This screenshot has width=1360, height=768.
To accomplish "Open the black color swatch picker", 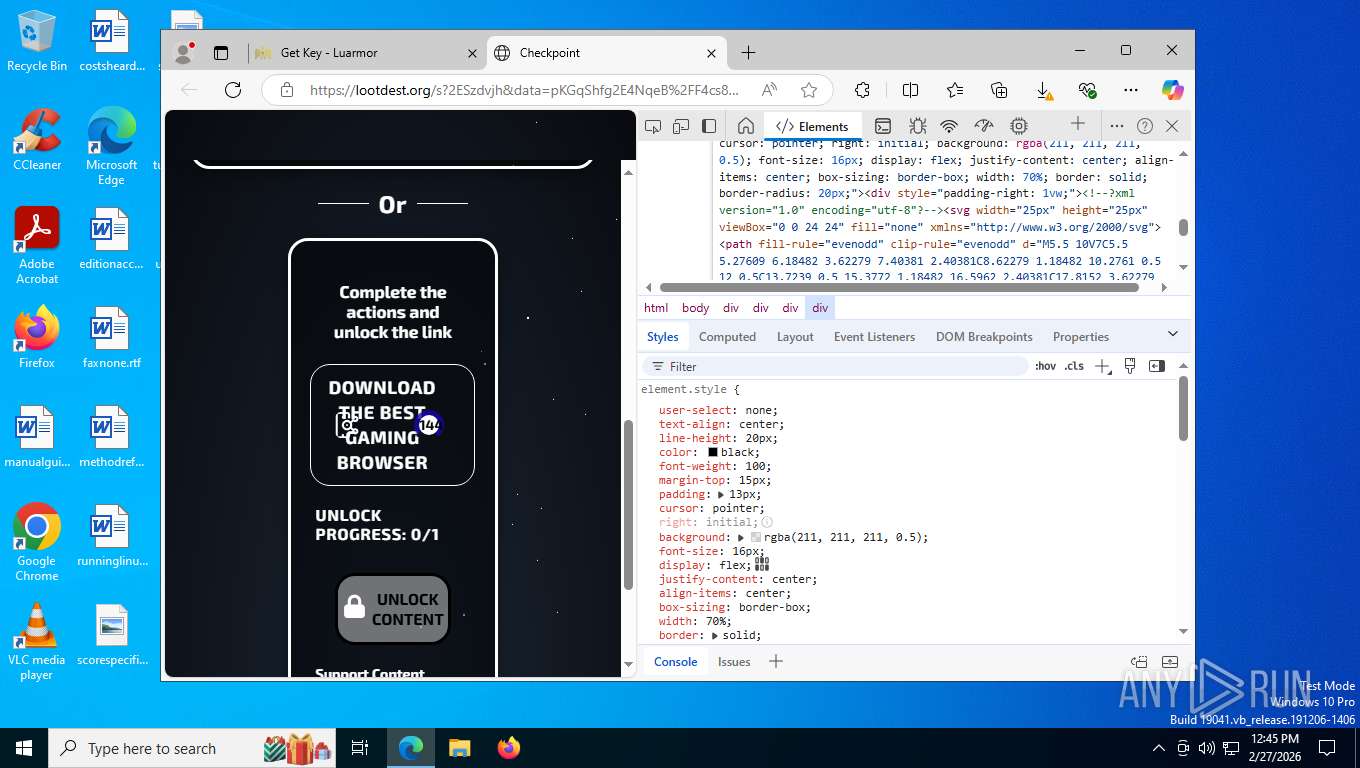I will tap(713, 452).
